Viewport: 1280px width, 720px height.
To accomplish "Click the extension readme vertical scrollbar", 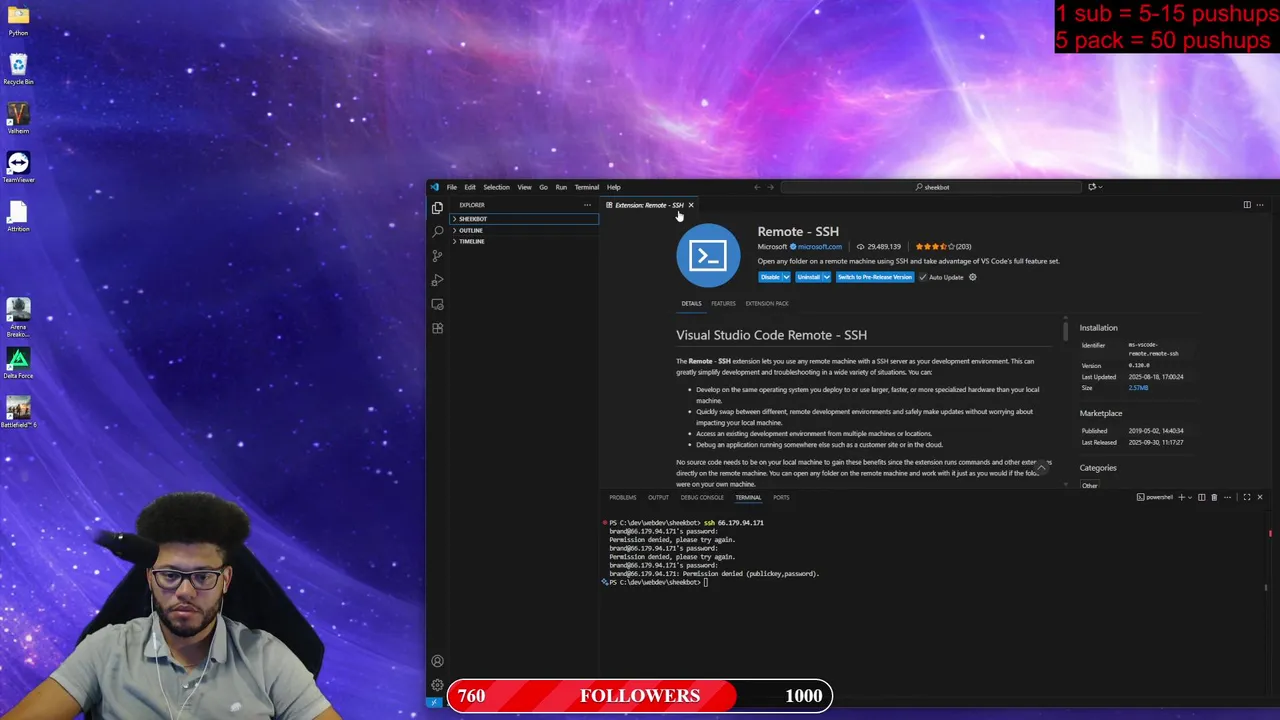I will pos(1065,331).
